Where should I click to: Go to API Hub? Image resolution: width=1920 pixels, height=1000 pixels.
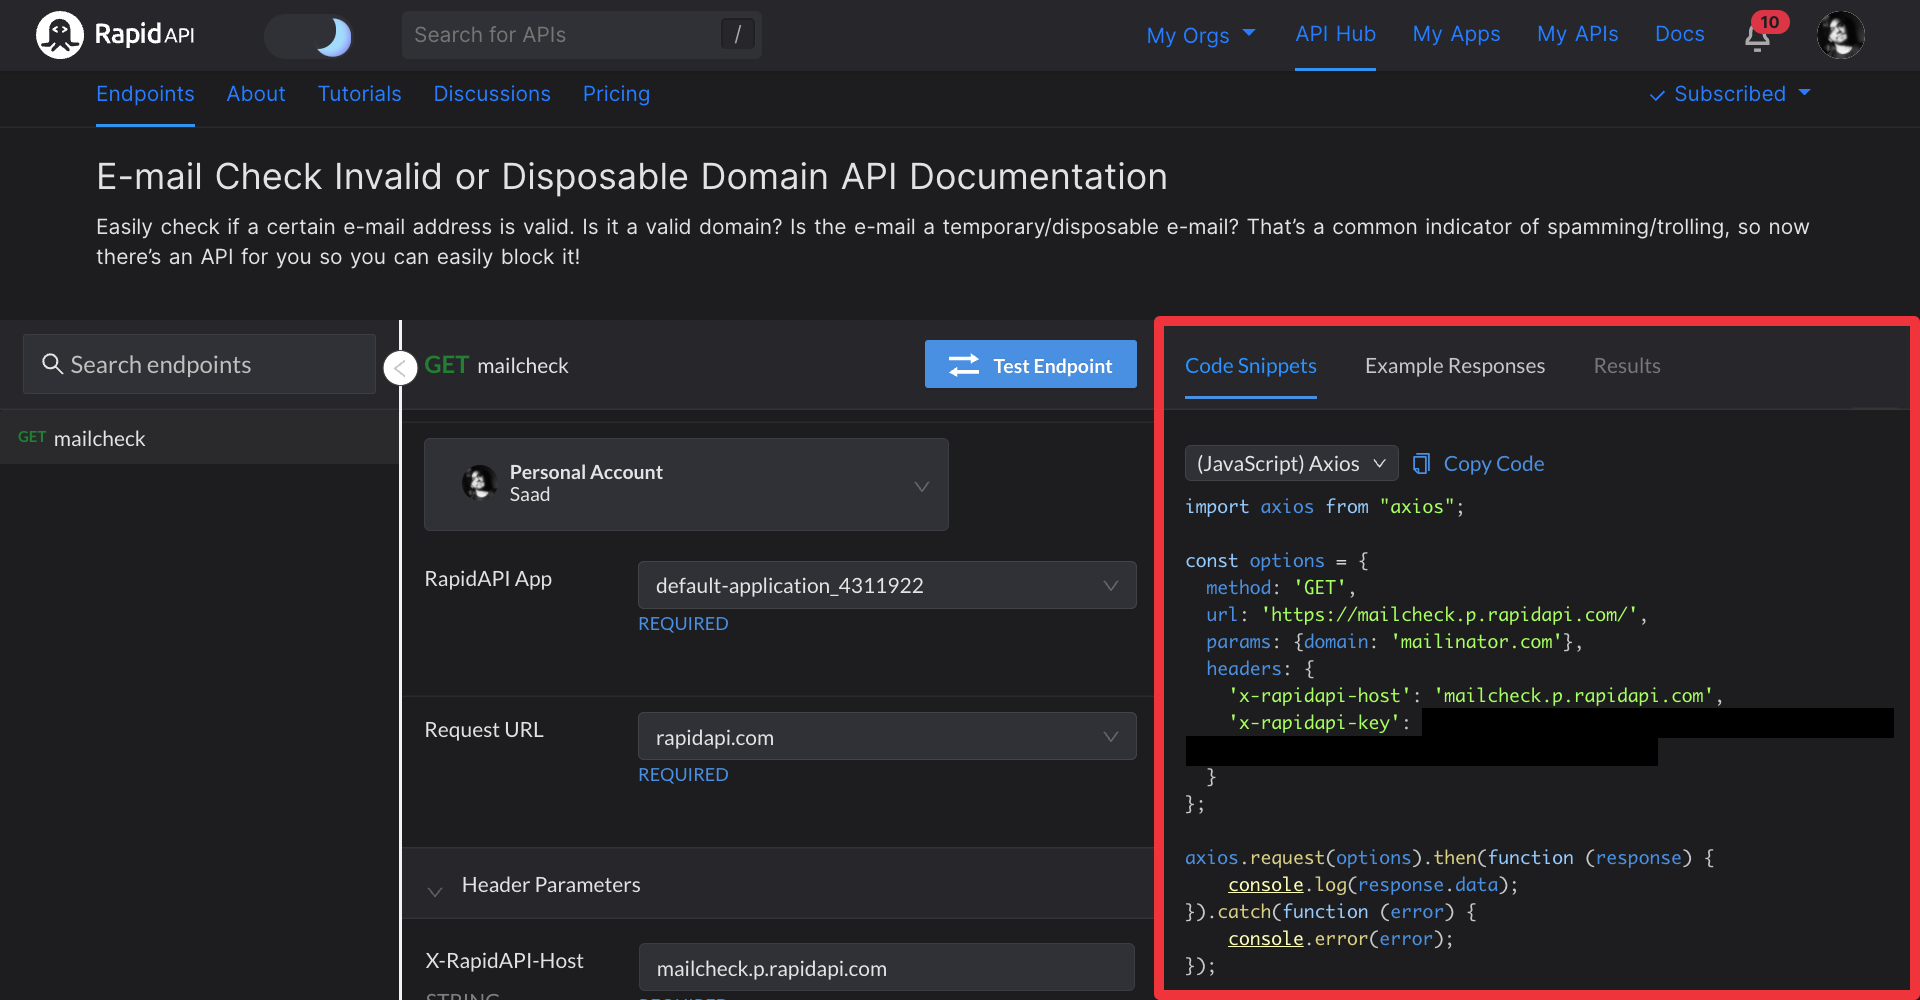(x=1335, y=34)
